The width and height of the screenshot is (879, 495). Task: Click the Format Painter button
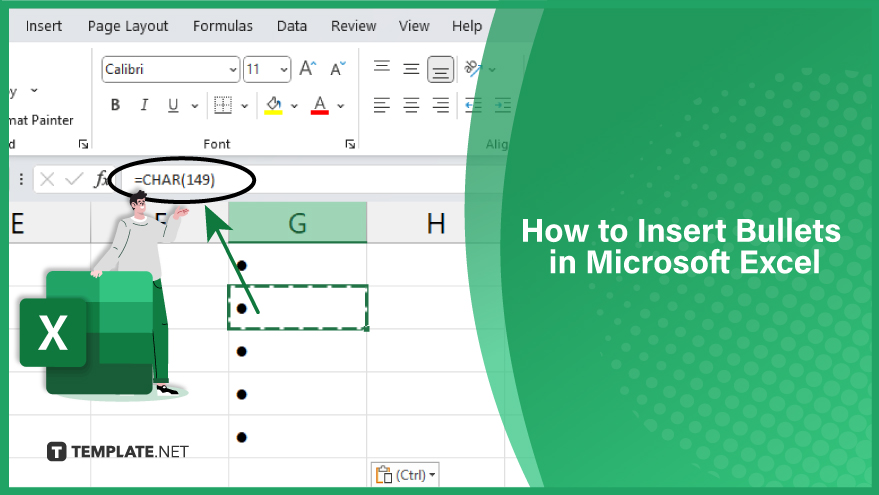point(41,120)
